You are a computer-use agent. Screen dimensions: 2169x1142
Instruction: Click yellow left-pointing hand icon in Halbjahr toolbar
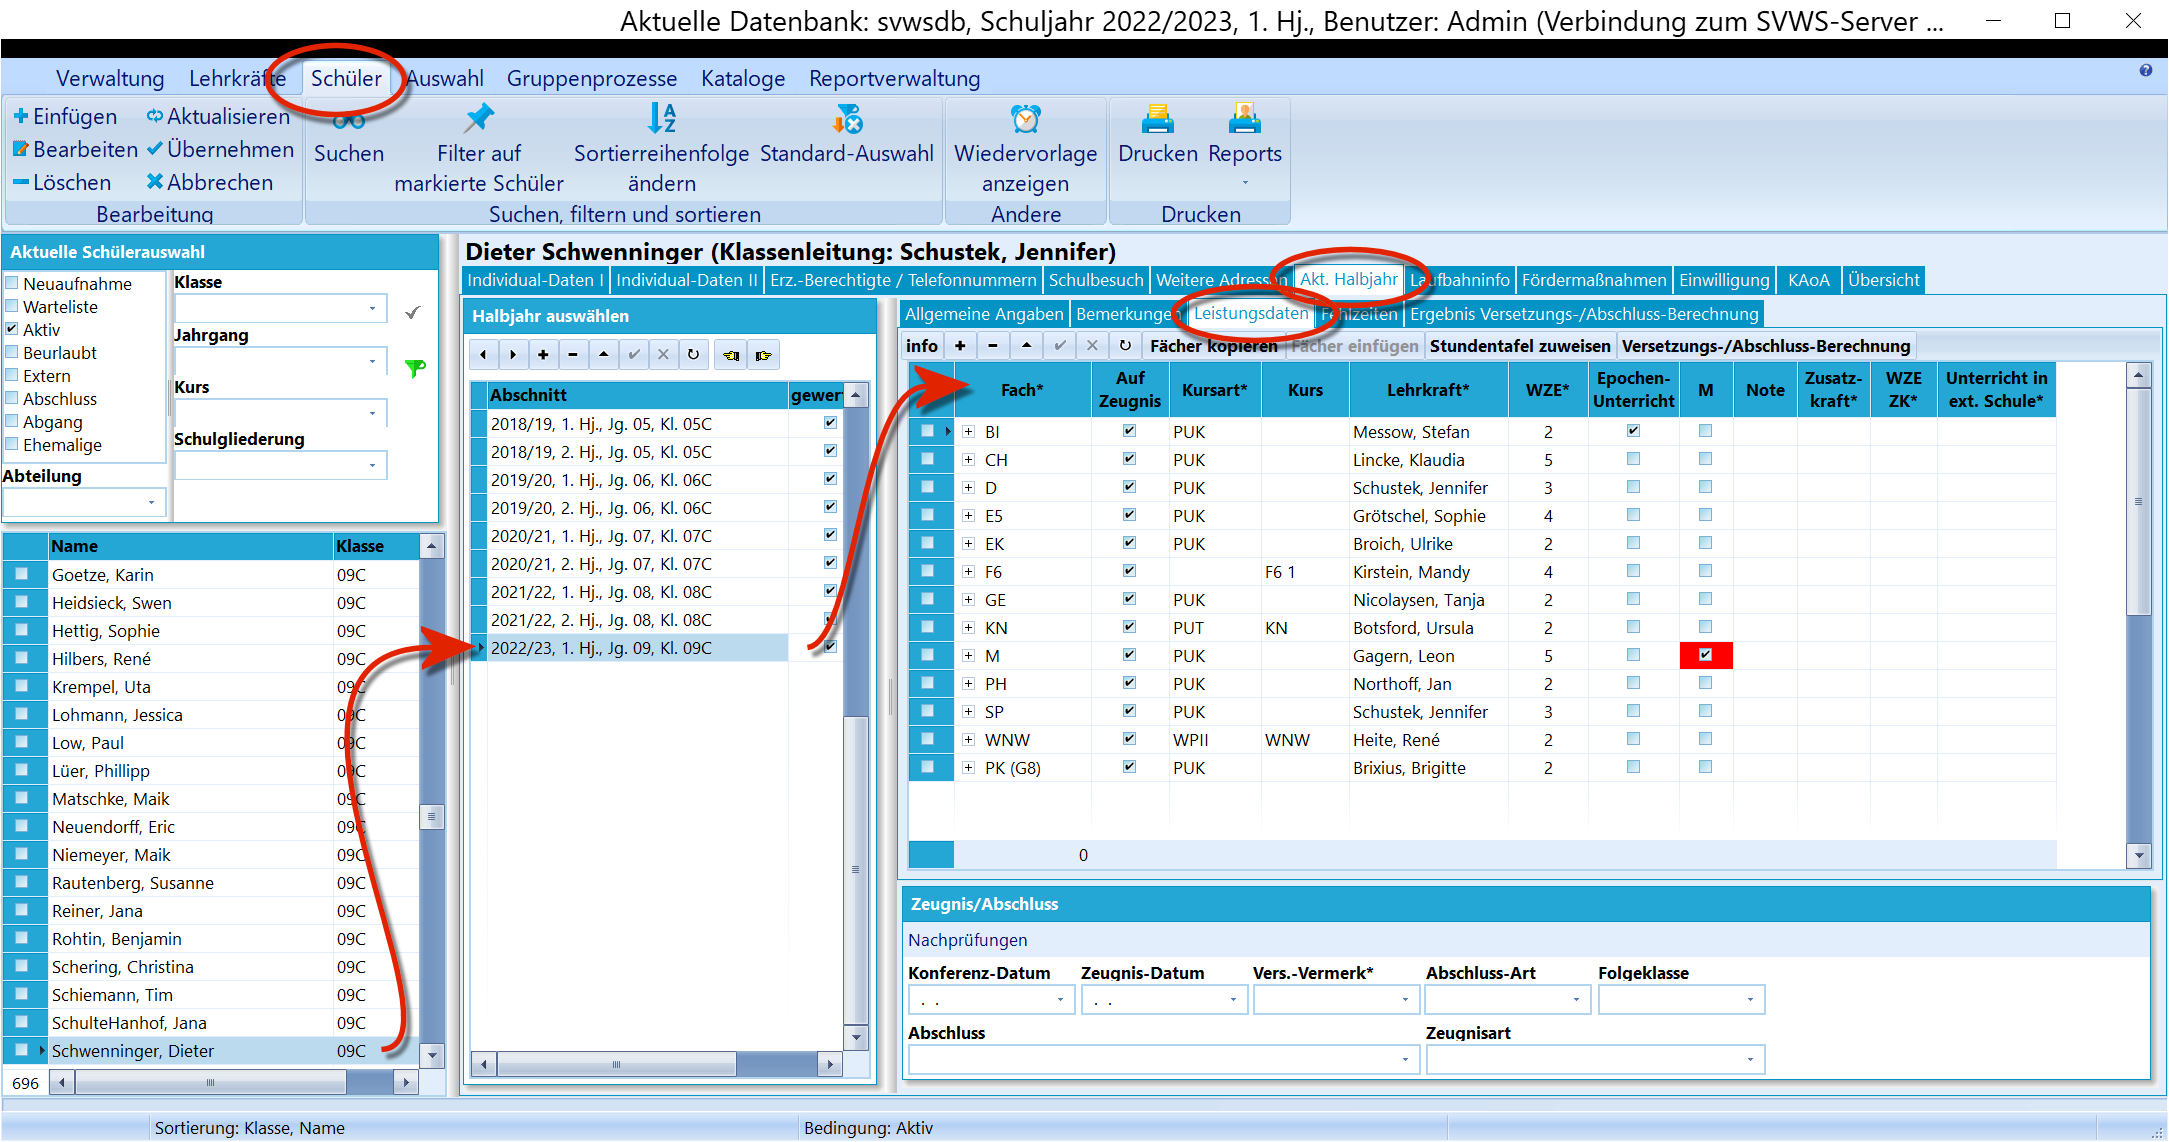732,355
